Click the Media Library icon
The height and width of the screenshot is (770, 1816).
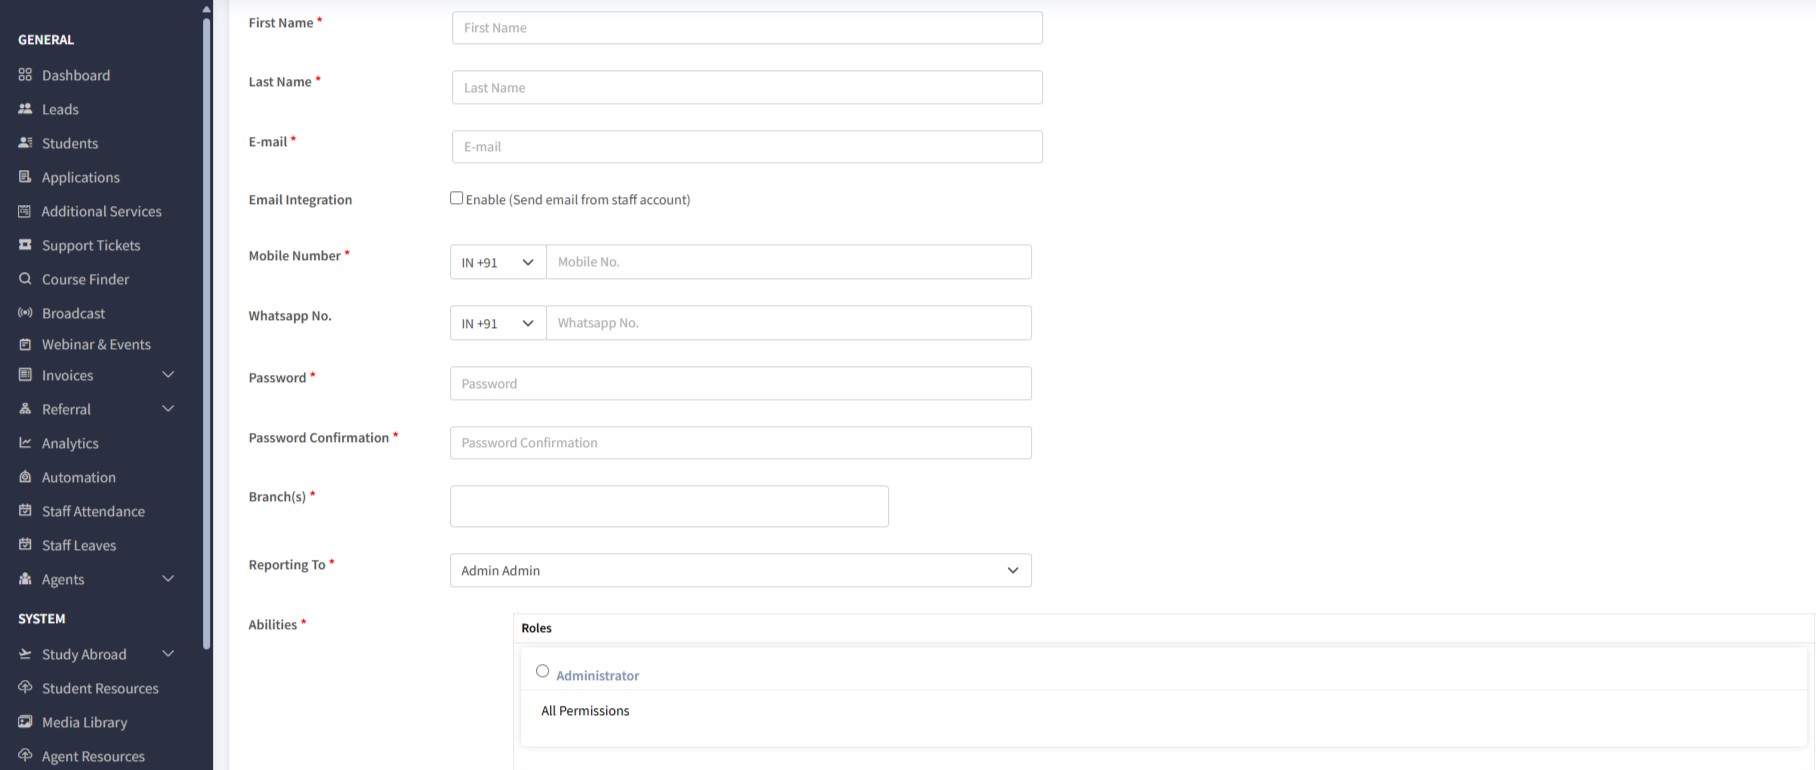point(25,722)
